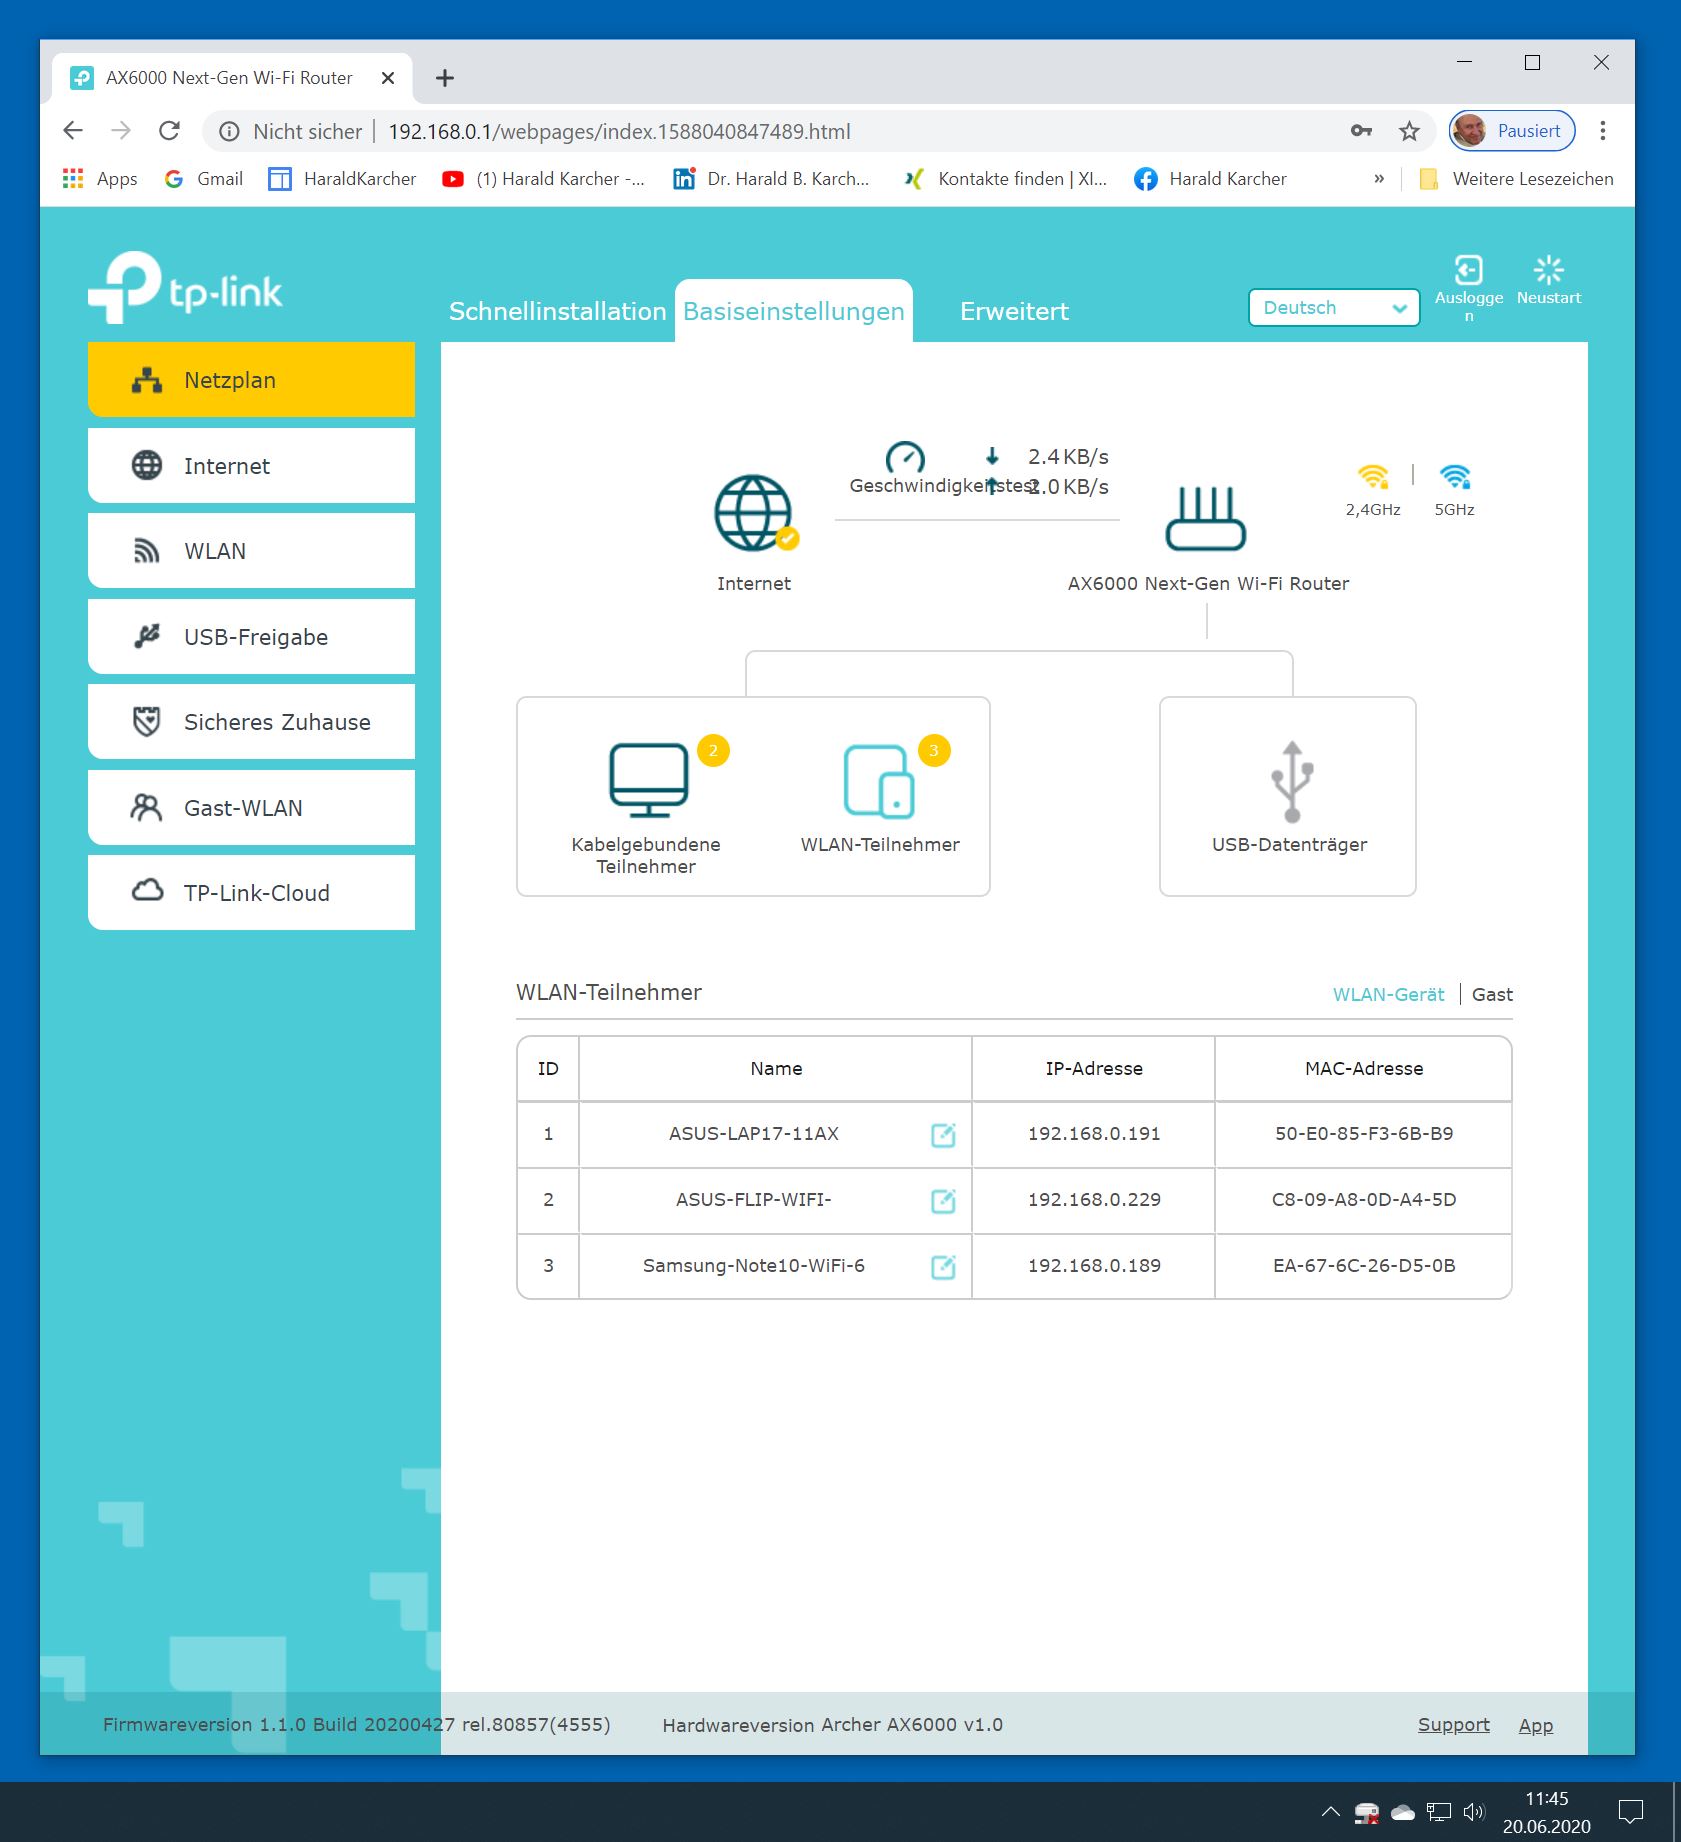Show WLAN-Gerät client list

coord(1388,994)
